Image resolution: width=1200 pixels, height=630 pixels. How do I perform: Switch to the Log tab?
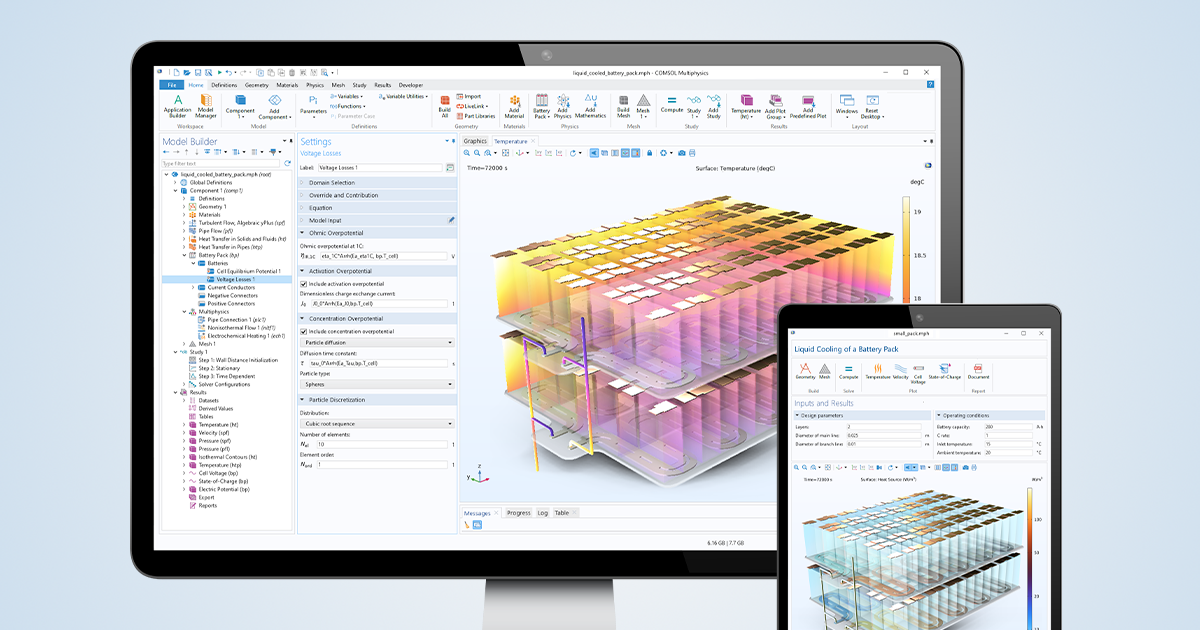coord(543,513)
